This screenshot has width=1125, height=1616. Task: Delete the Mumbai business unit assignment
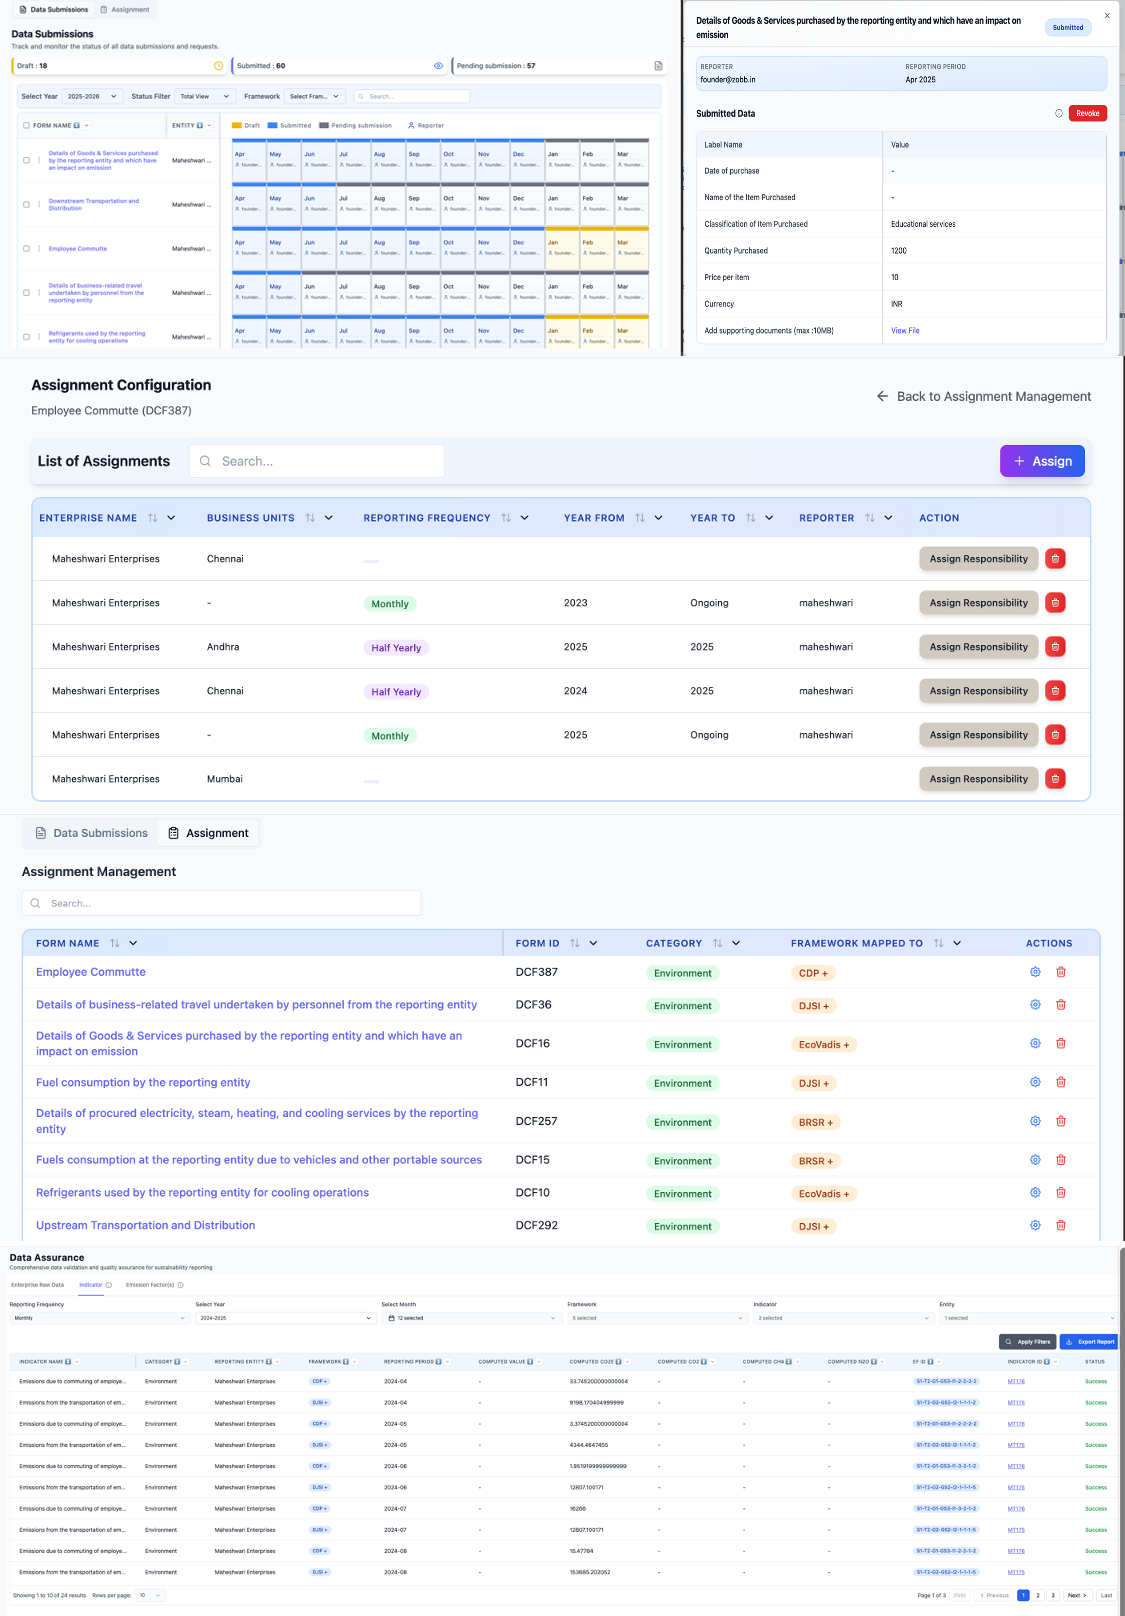(x=1055, y=779)
